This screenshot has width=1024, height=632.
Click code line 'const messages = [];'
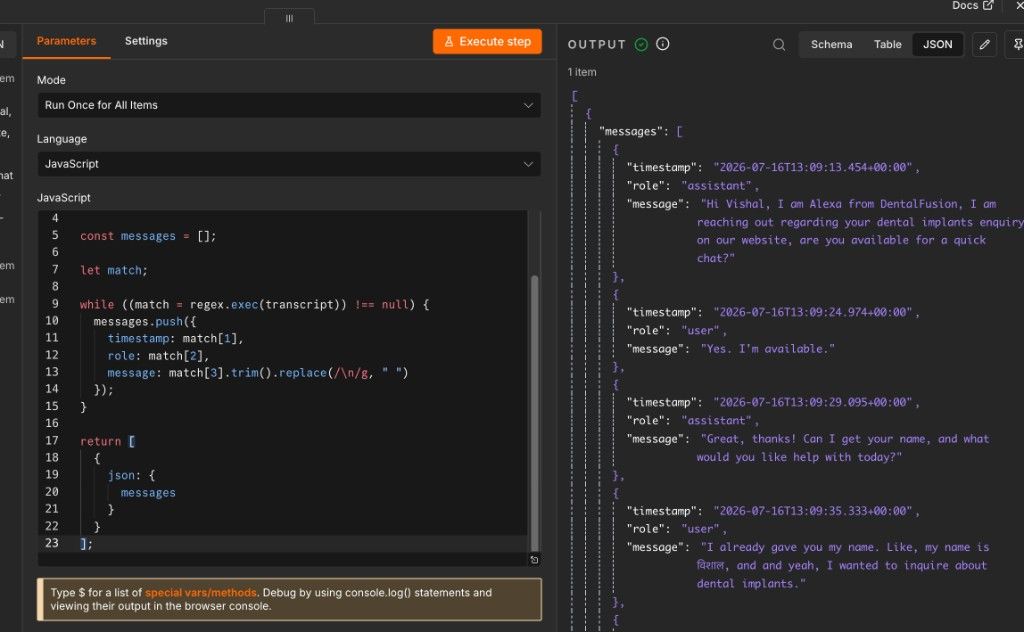tap(148, 236)
